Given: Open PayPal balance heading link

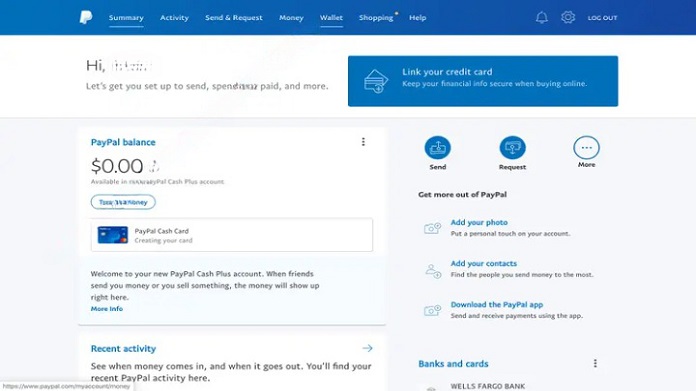Looking at the screenshot, I should pyautogui.click(x=123, y=142).
